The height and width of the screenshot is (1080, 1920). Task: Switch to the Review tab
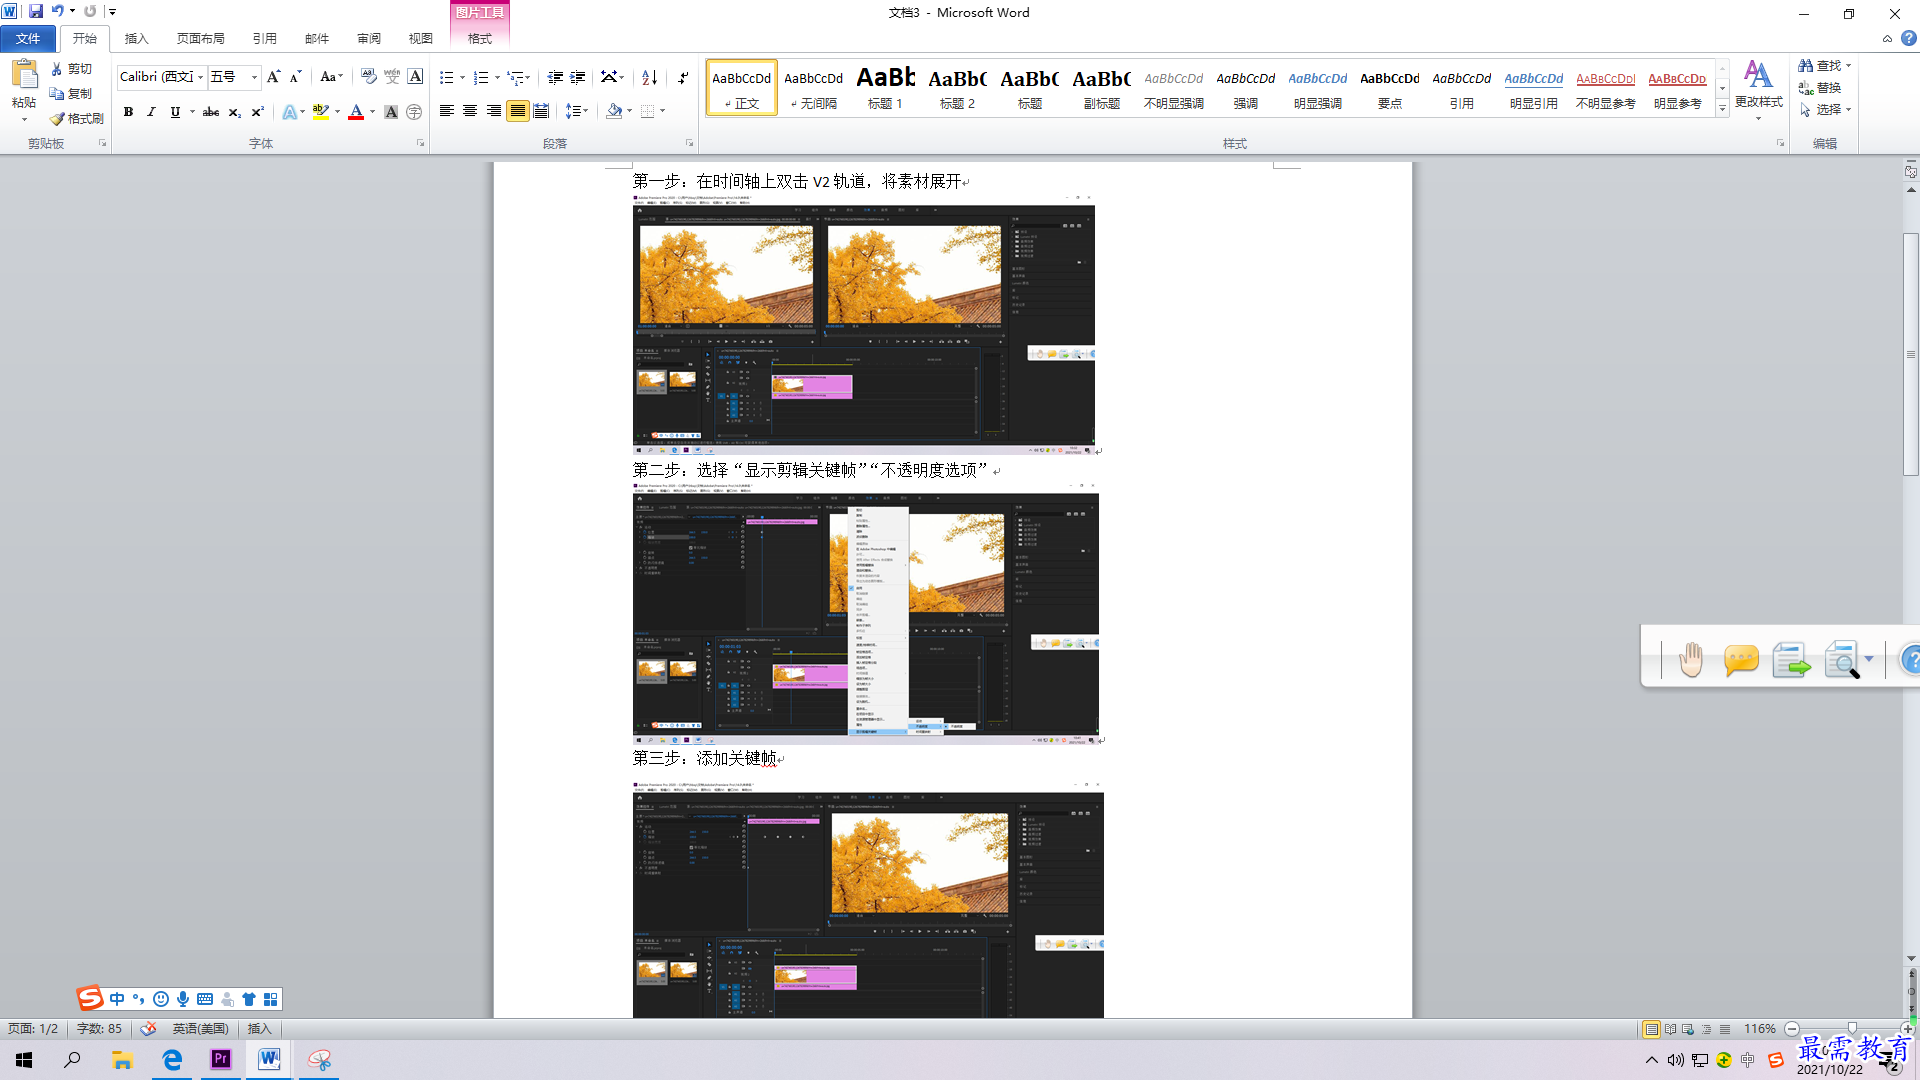(368, 38)
